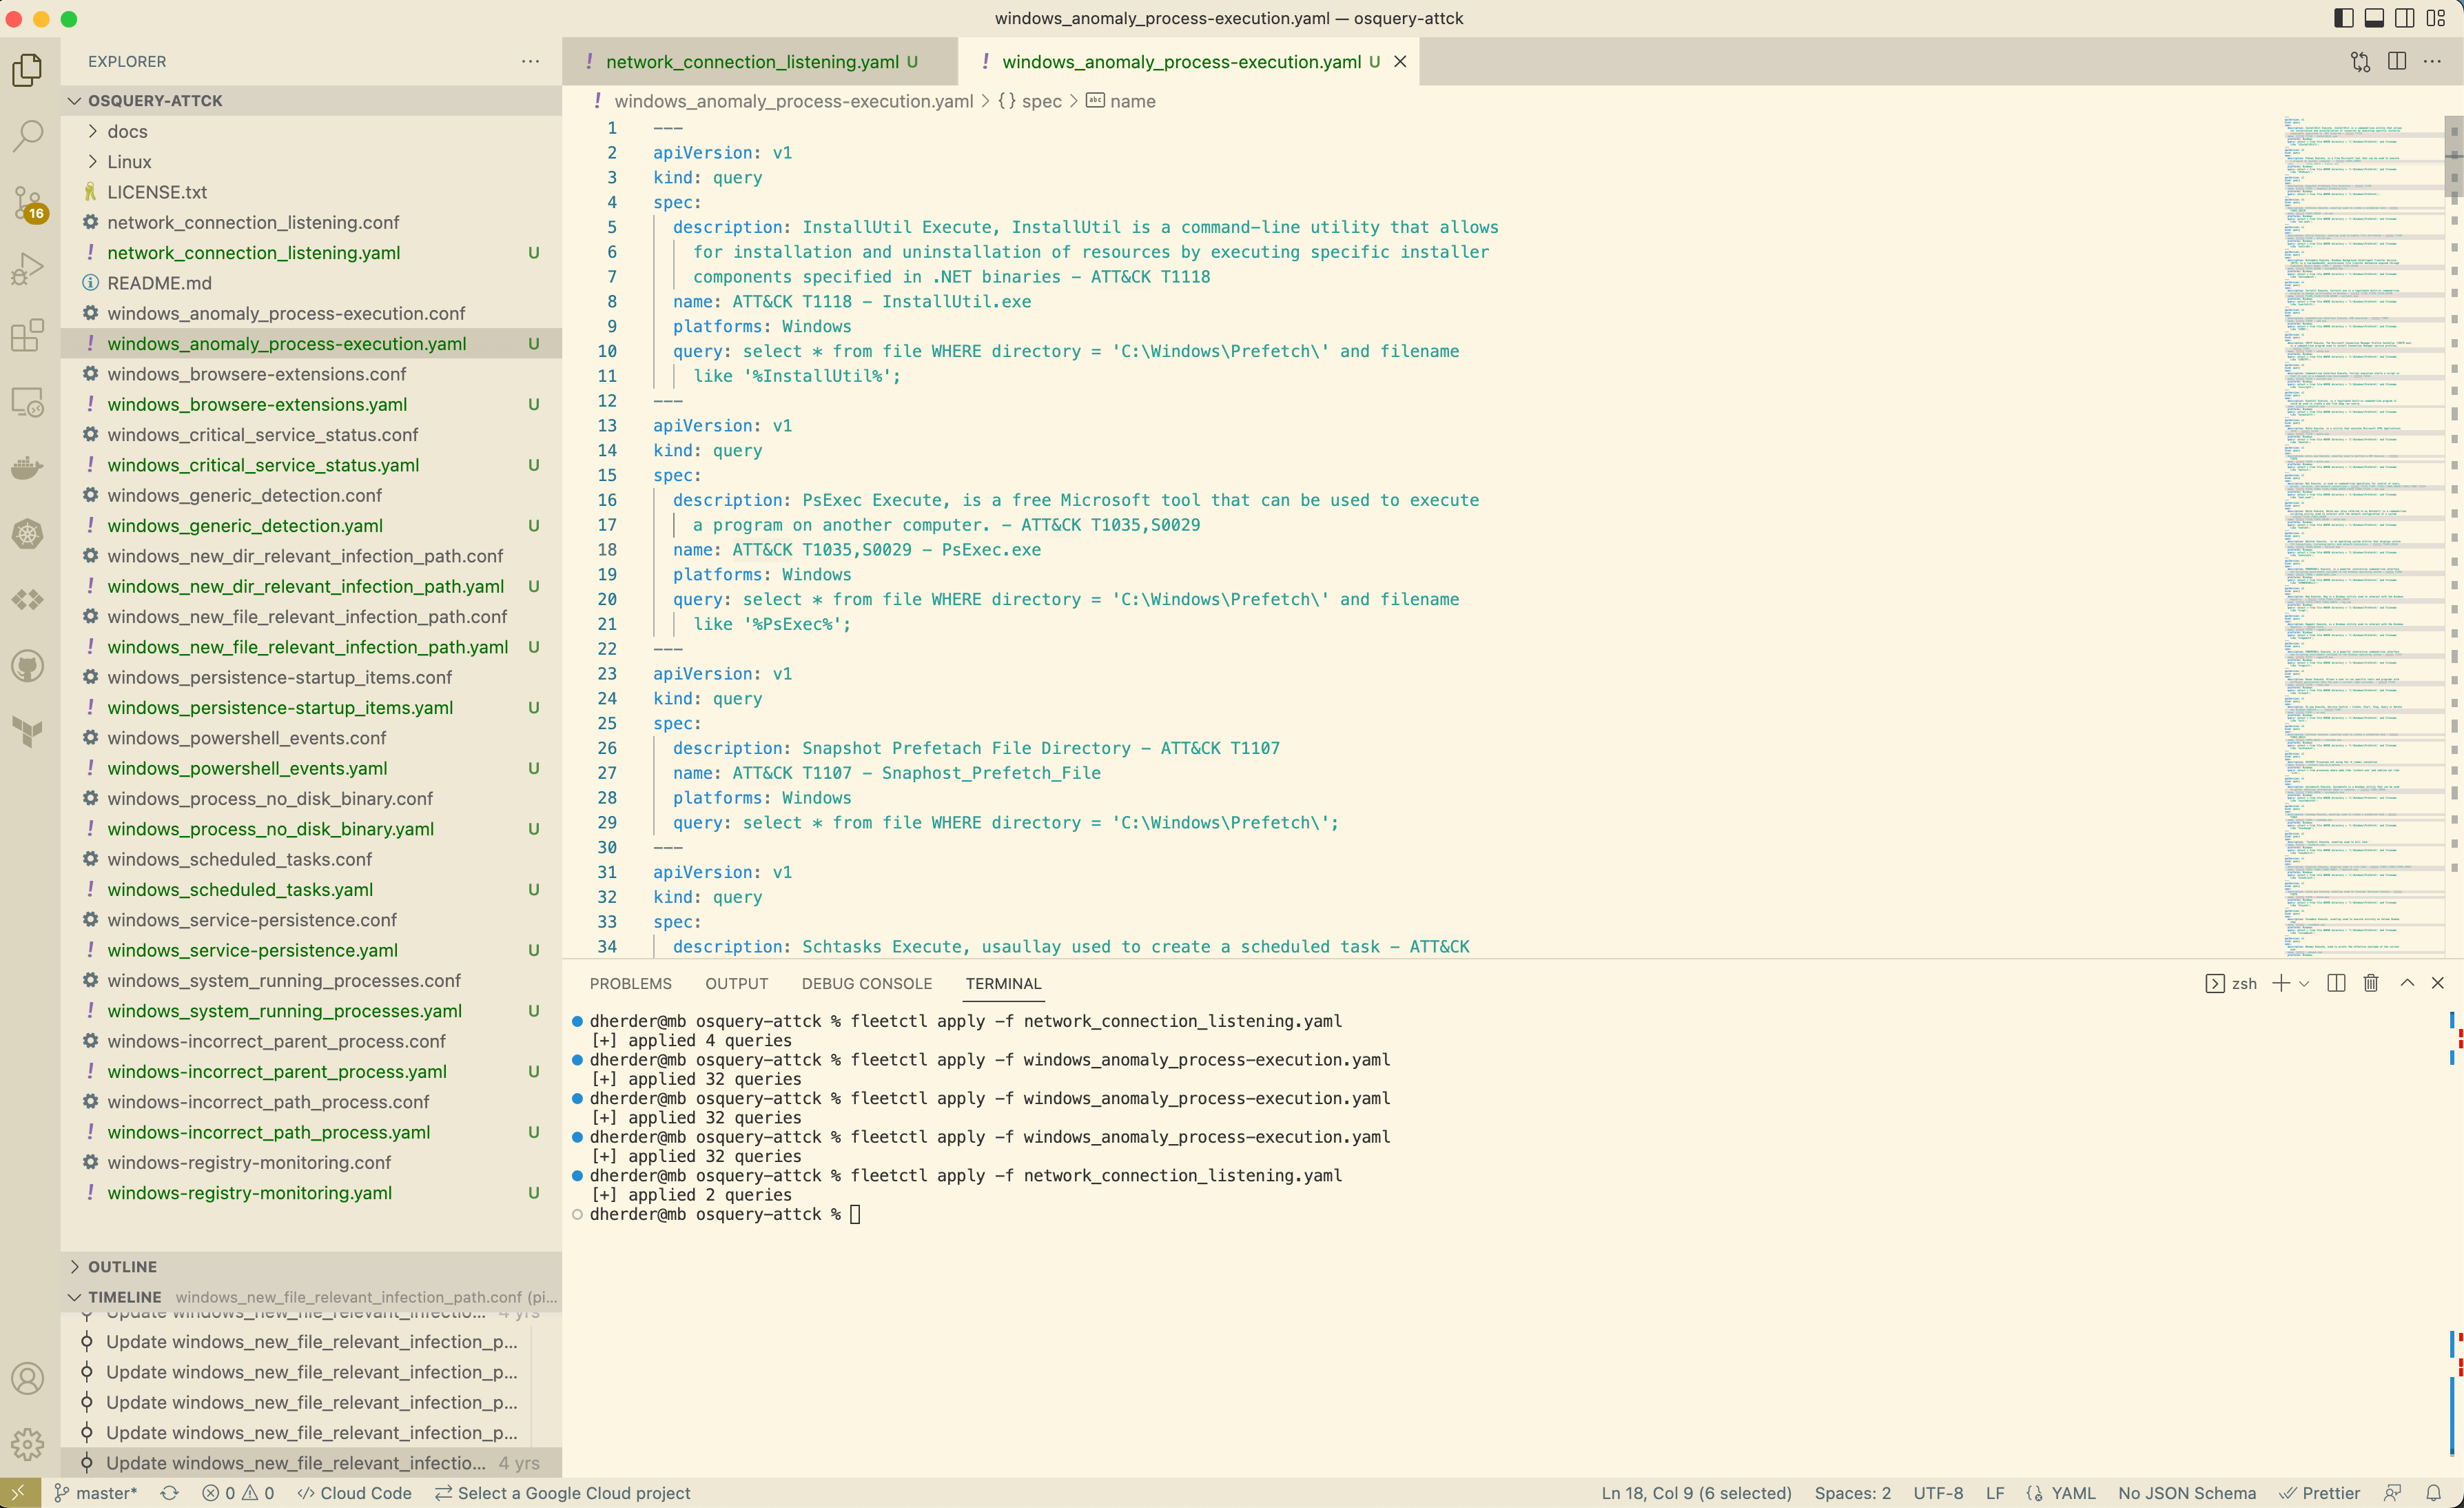Expand the docs folder

click(311, 132)
